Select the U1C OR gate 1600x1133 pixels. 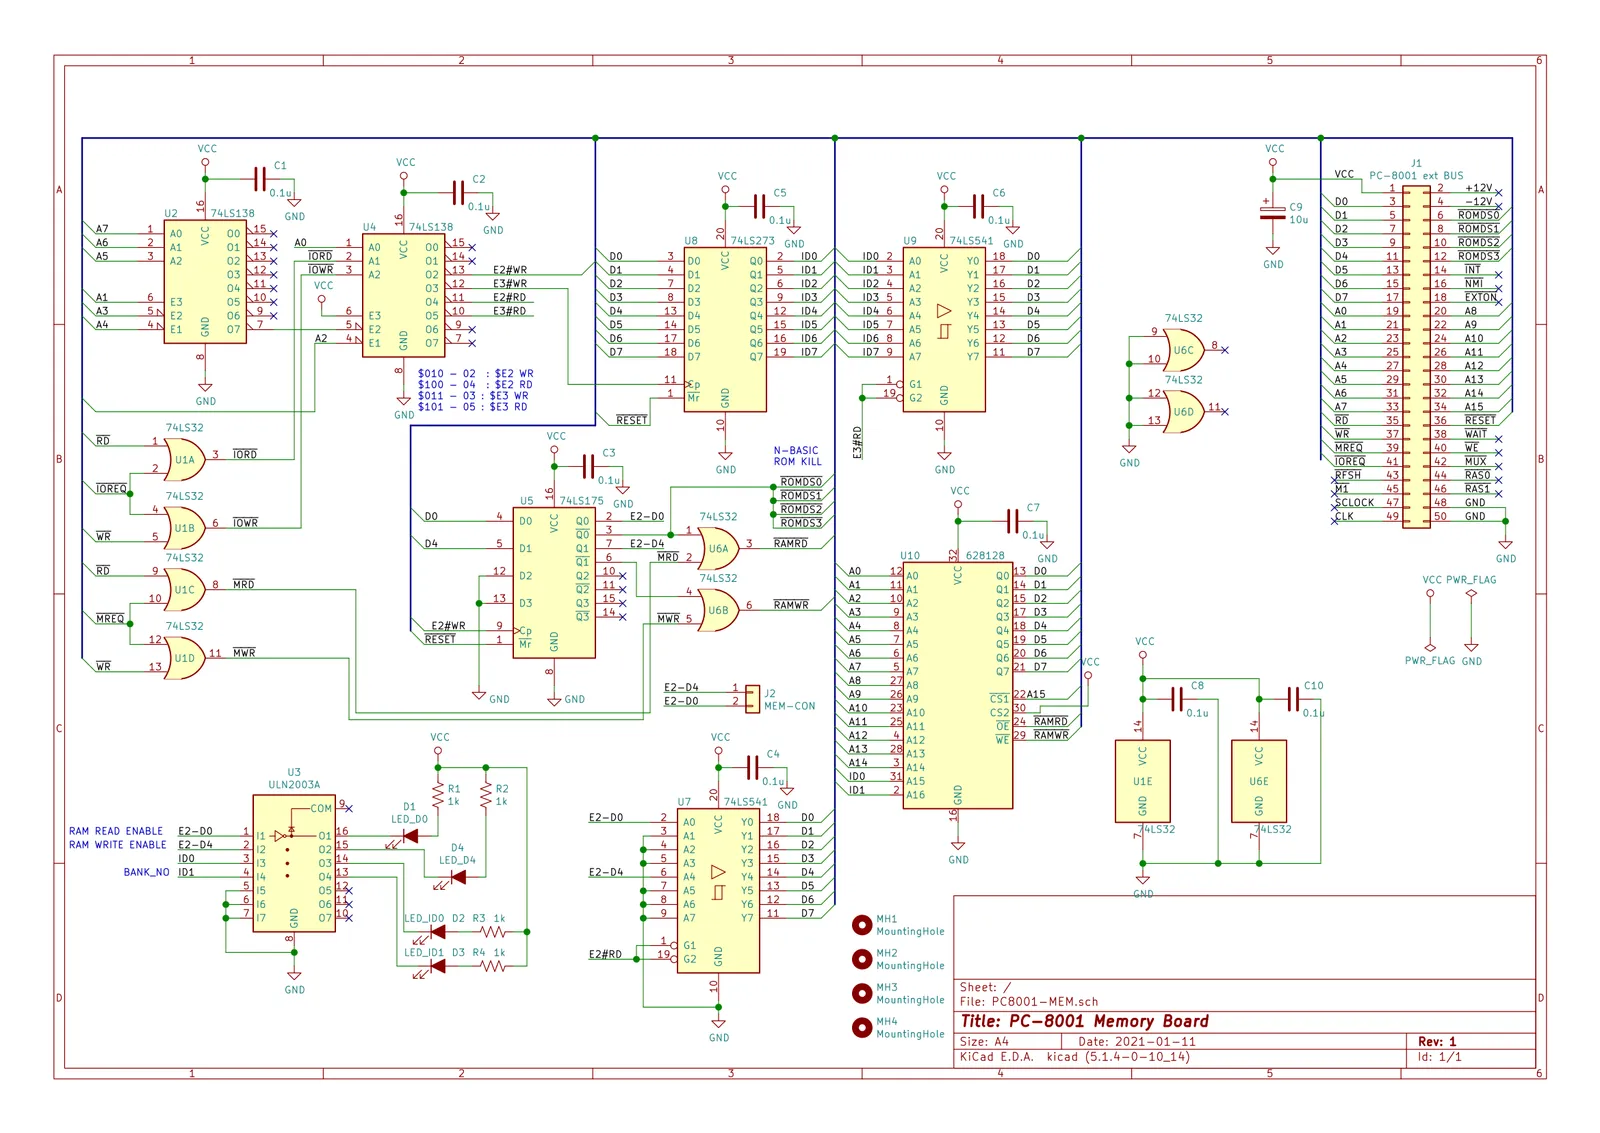185,590
